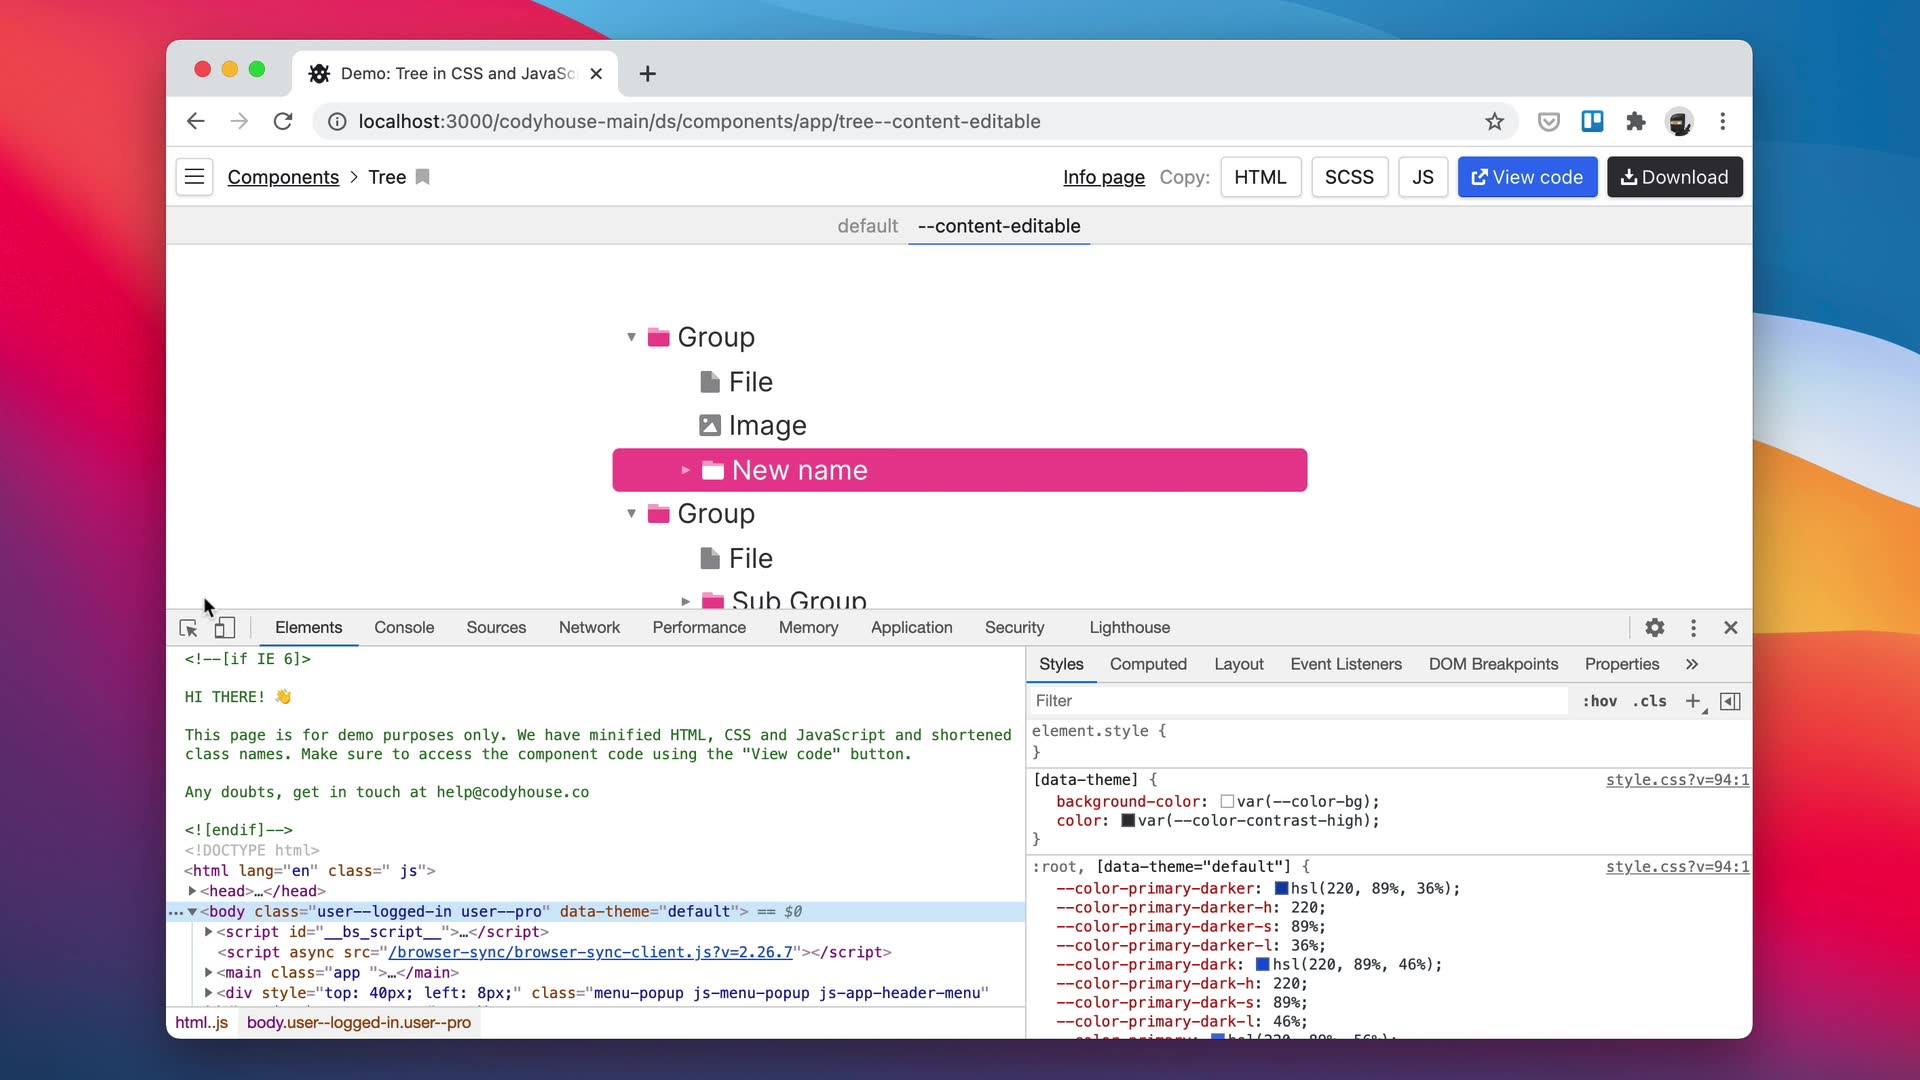Screen dimensions: 1920x1080
Task: Click the Download button
Action: [x=1675, y=177]
